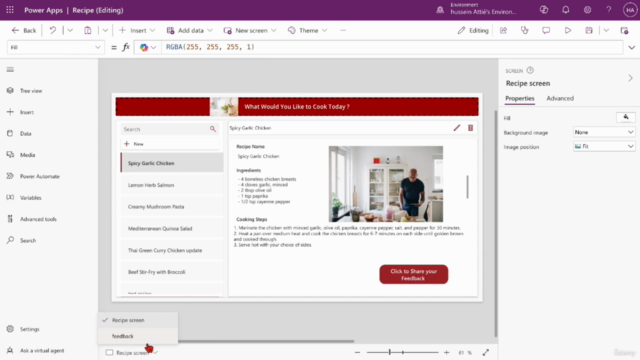Image resolution: width=640 pixels, height=360 pixels.
Task: Switch to the Advanced tab
Action: click(x=560, y=98)
